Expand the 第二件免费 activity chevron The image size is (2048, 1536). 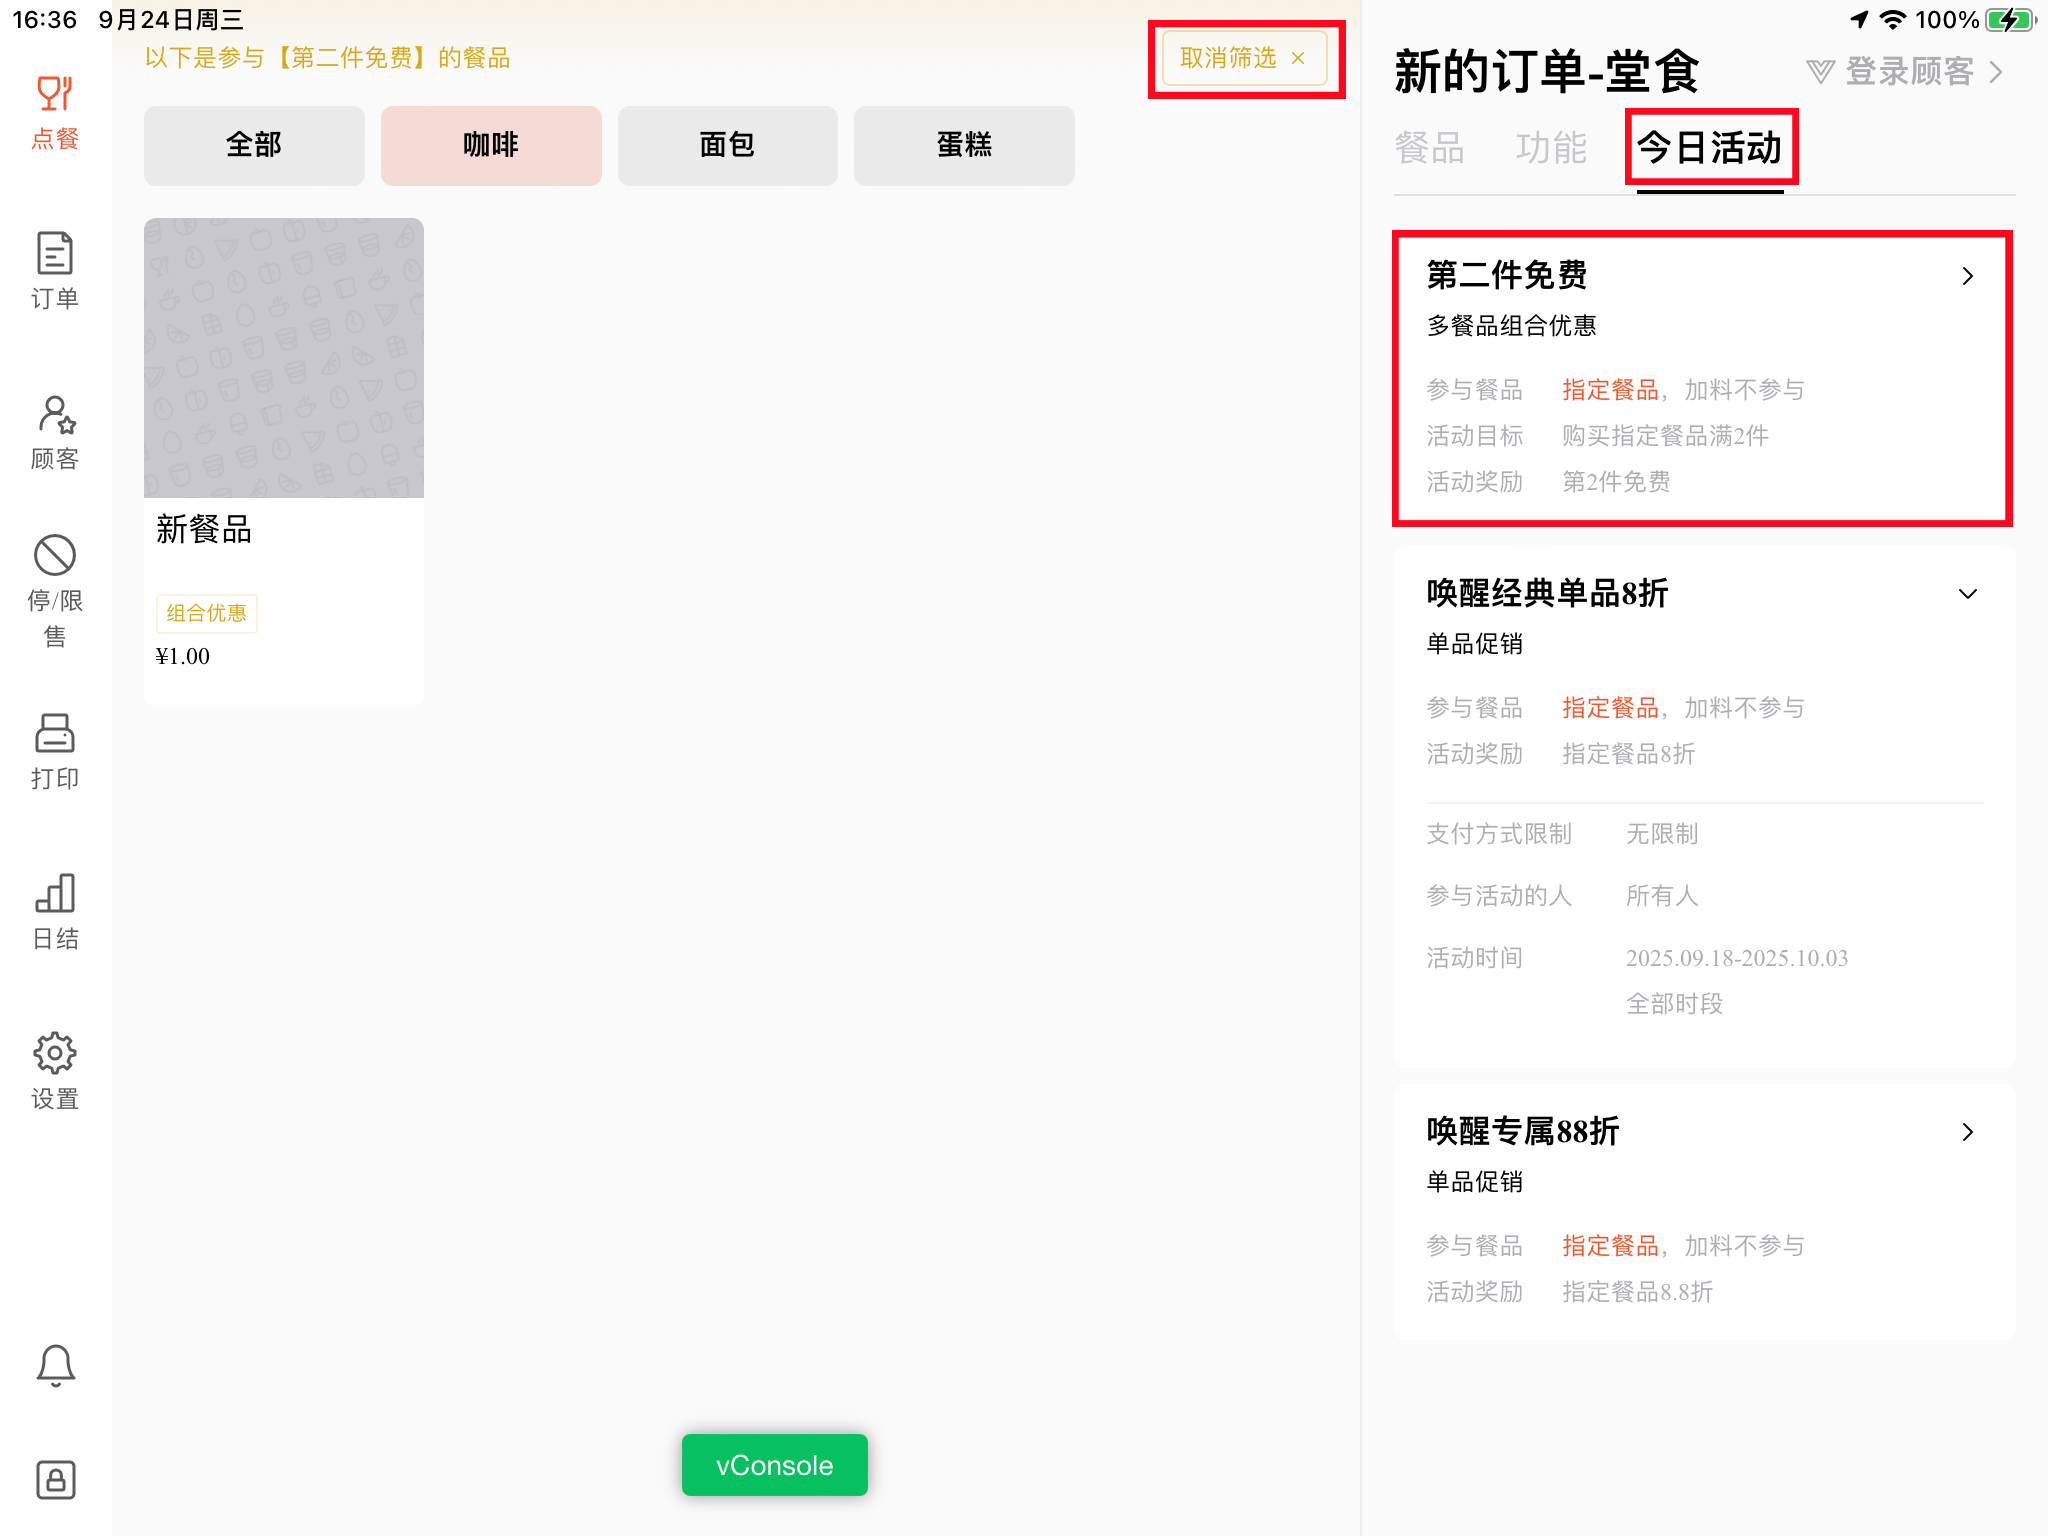(1967, 276)
